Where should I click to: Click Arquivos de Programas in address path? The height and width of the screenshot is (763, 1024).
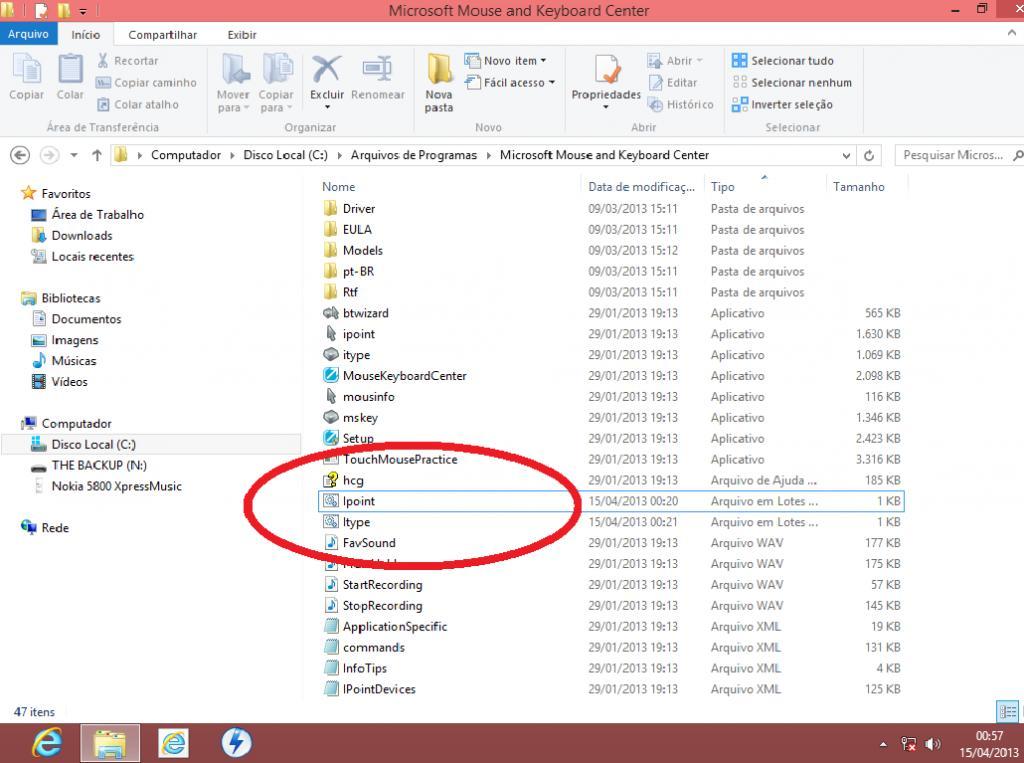coord(414,155)
